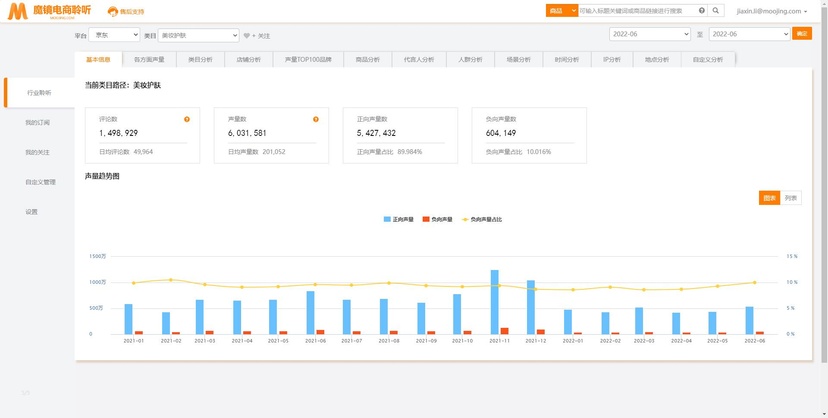Click the help icon in search box
This screenshot has width=828, height=418.
702,11
